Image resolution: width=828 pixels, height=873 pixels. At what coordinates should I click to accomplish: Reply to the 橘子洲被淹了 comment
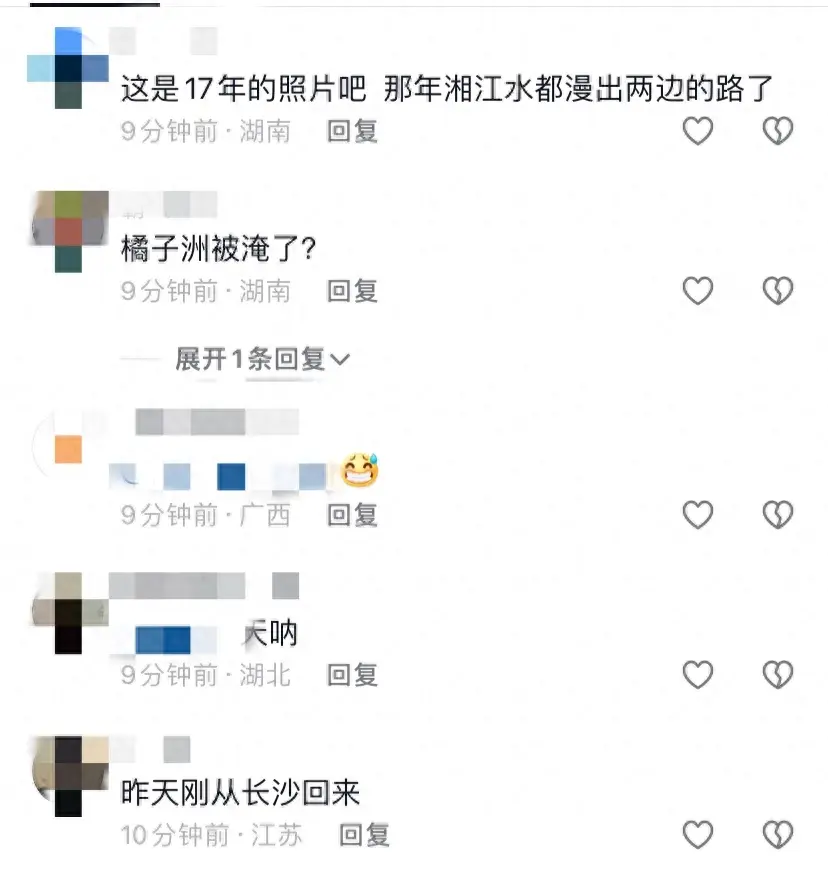click(352, 291)
